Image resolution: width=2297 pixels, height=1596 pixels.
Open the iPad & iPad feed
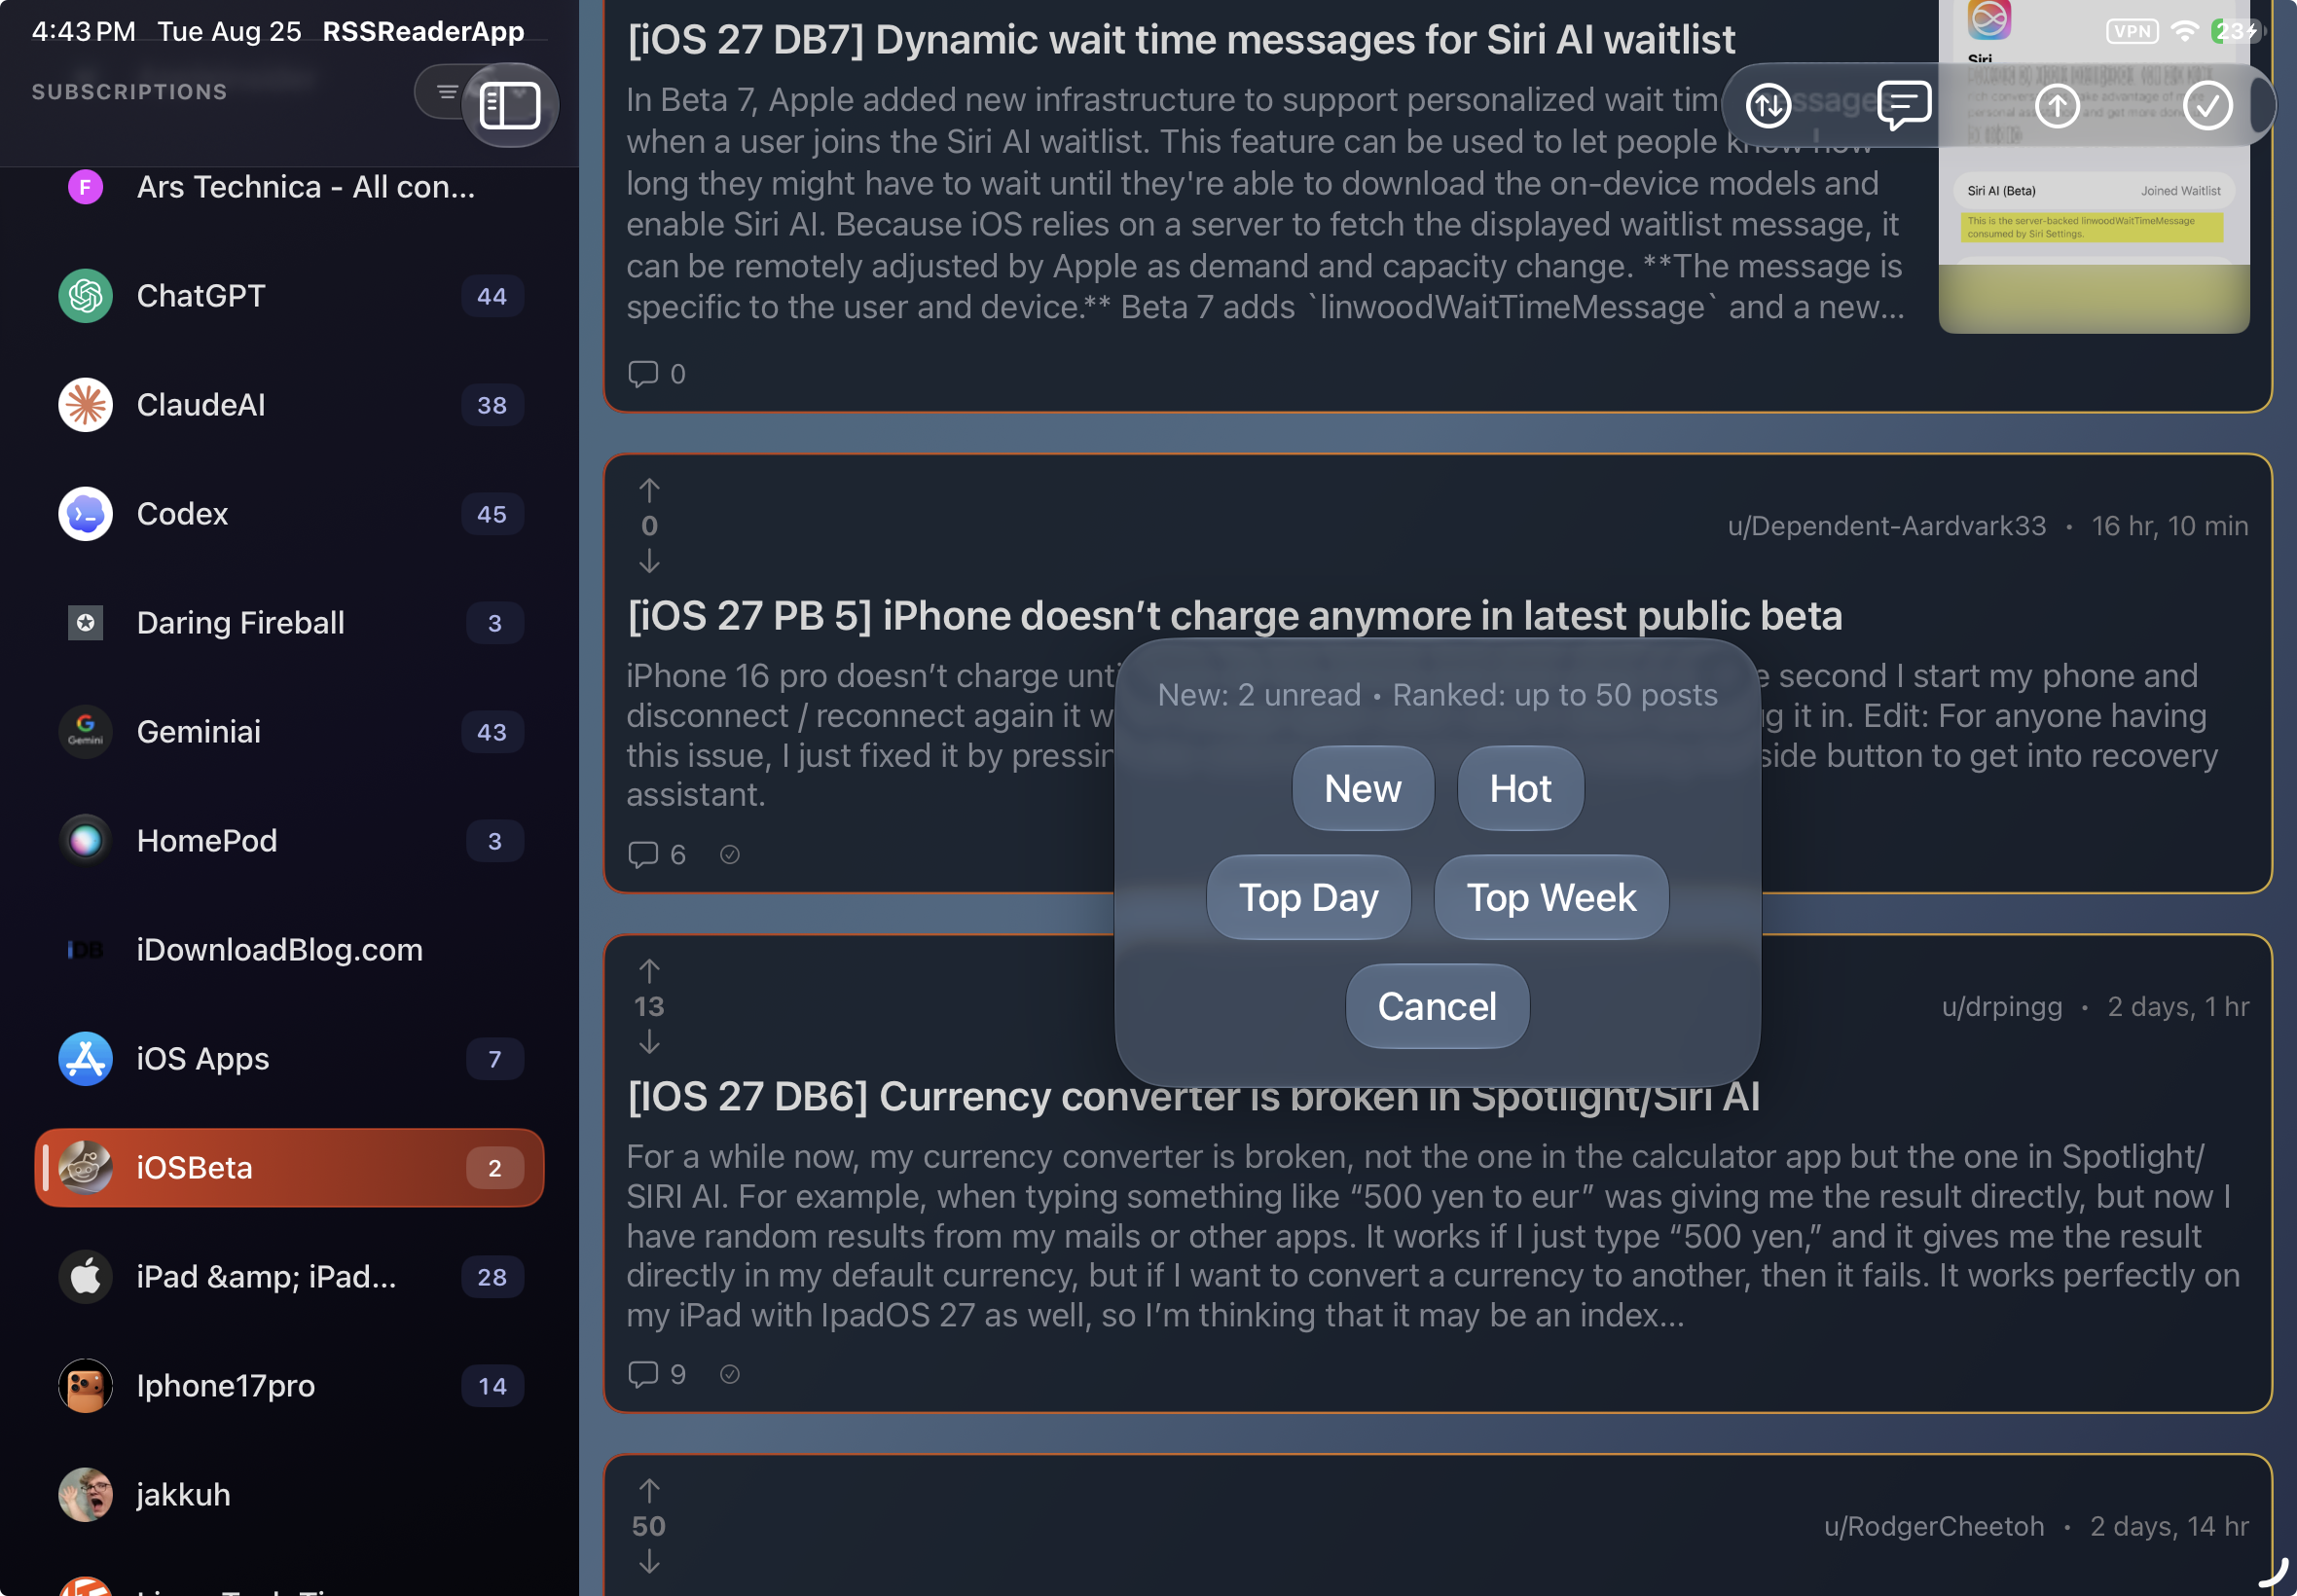(x=290, y=1277)
